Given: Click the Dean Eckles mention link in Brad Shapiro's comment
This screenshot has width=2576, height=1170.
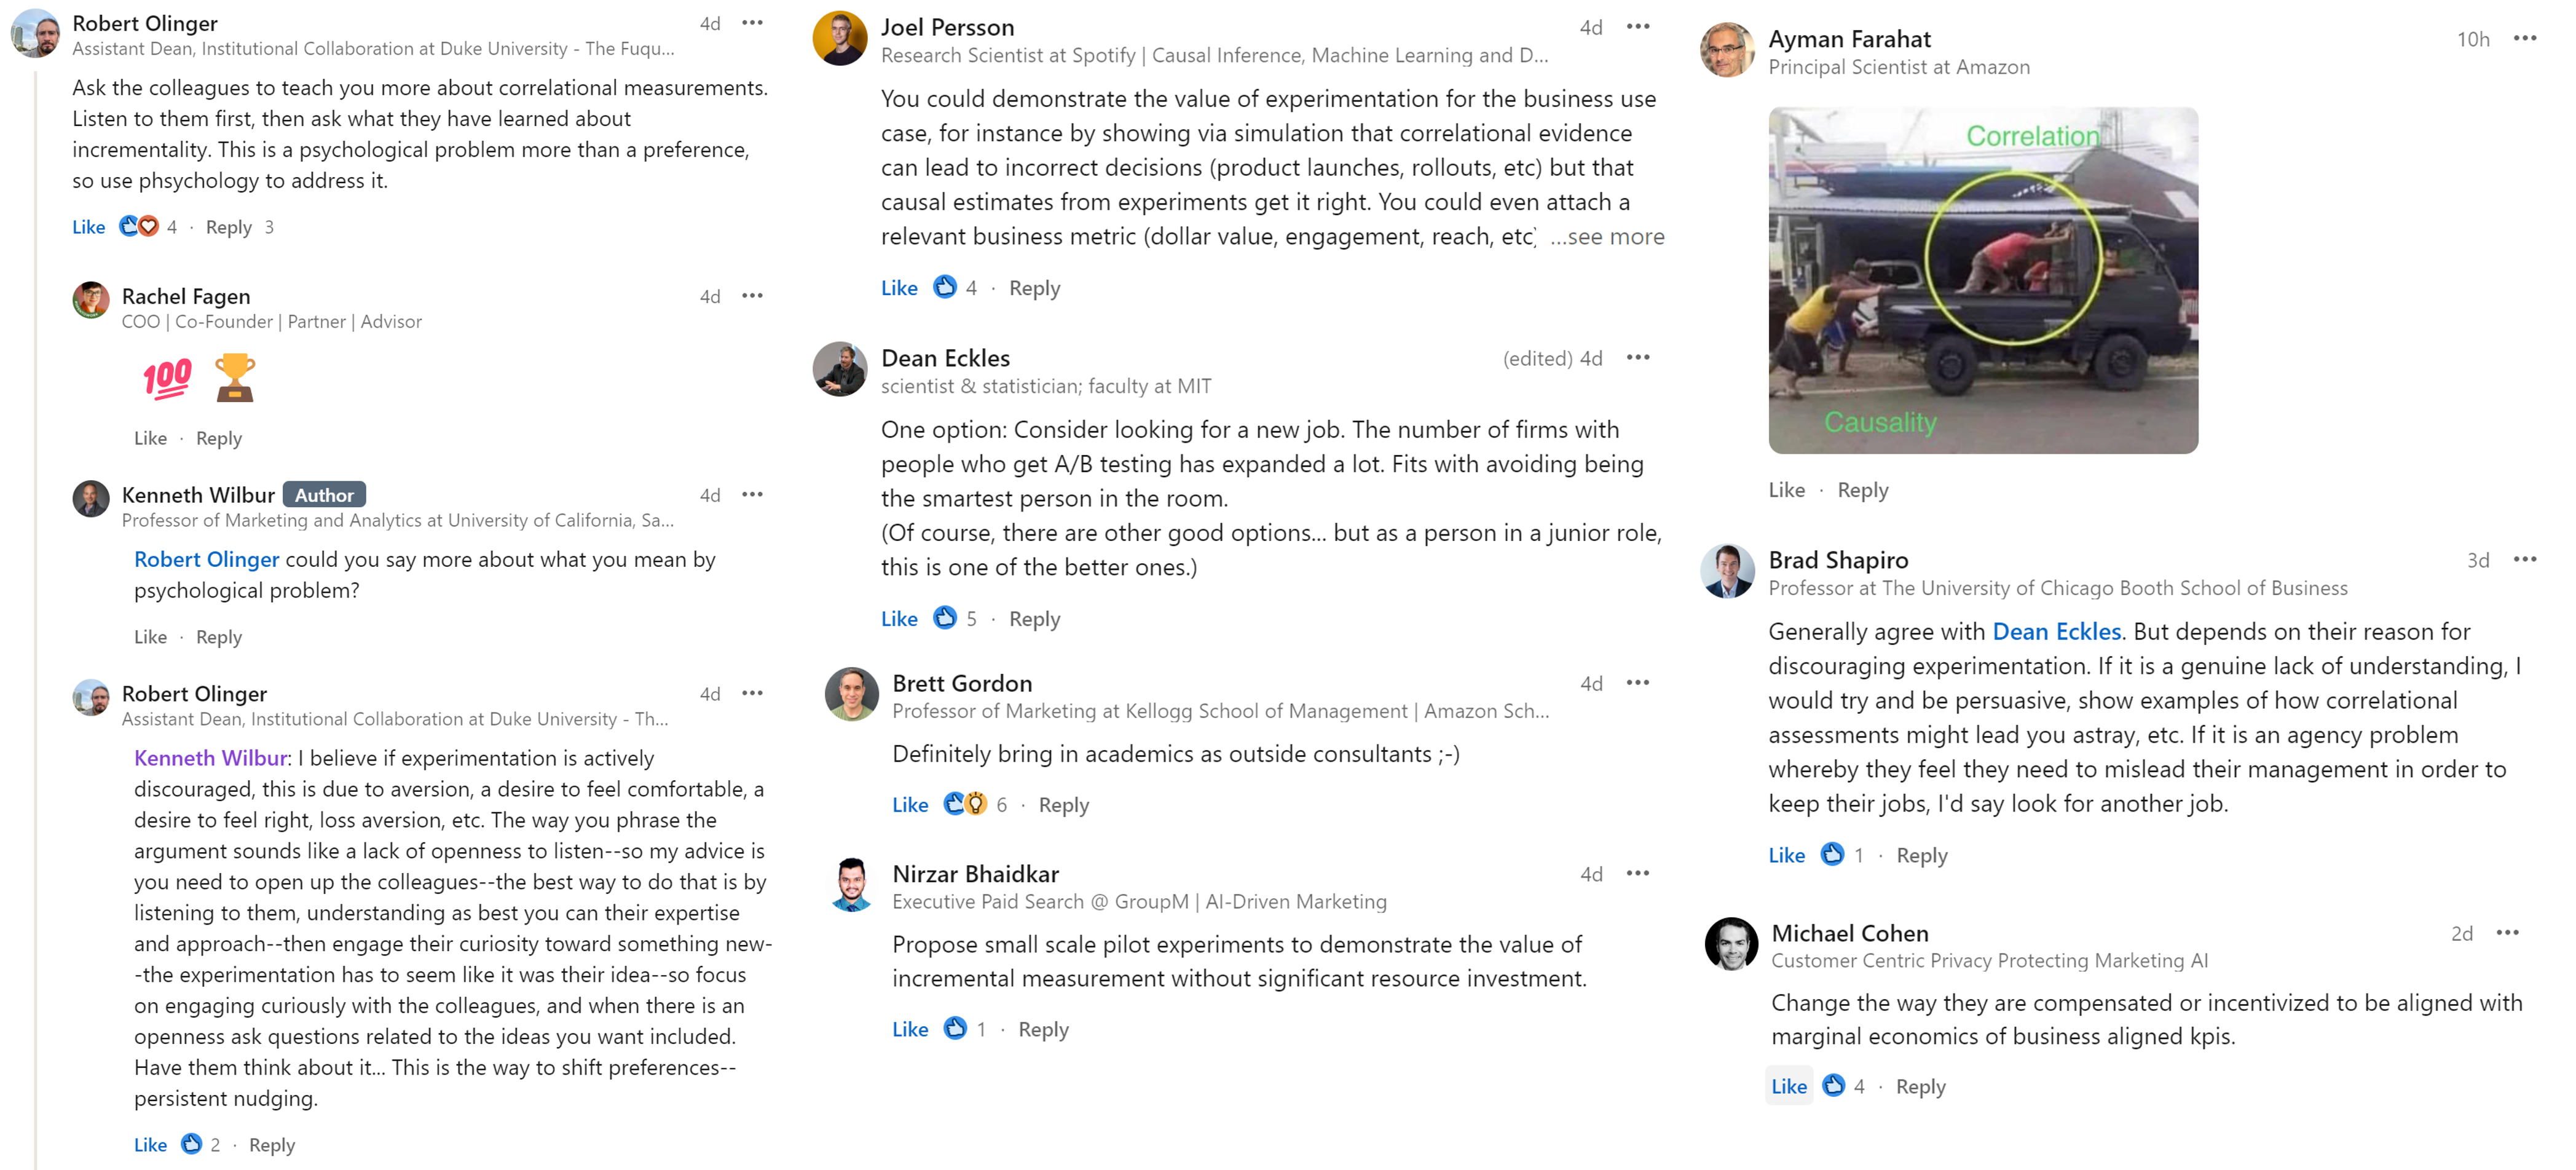Looking at the screenshot, I should [x=2056, y=632].
